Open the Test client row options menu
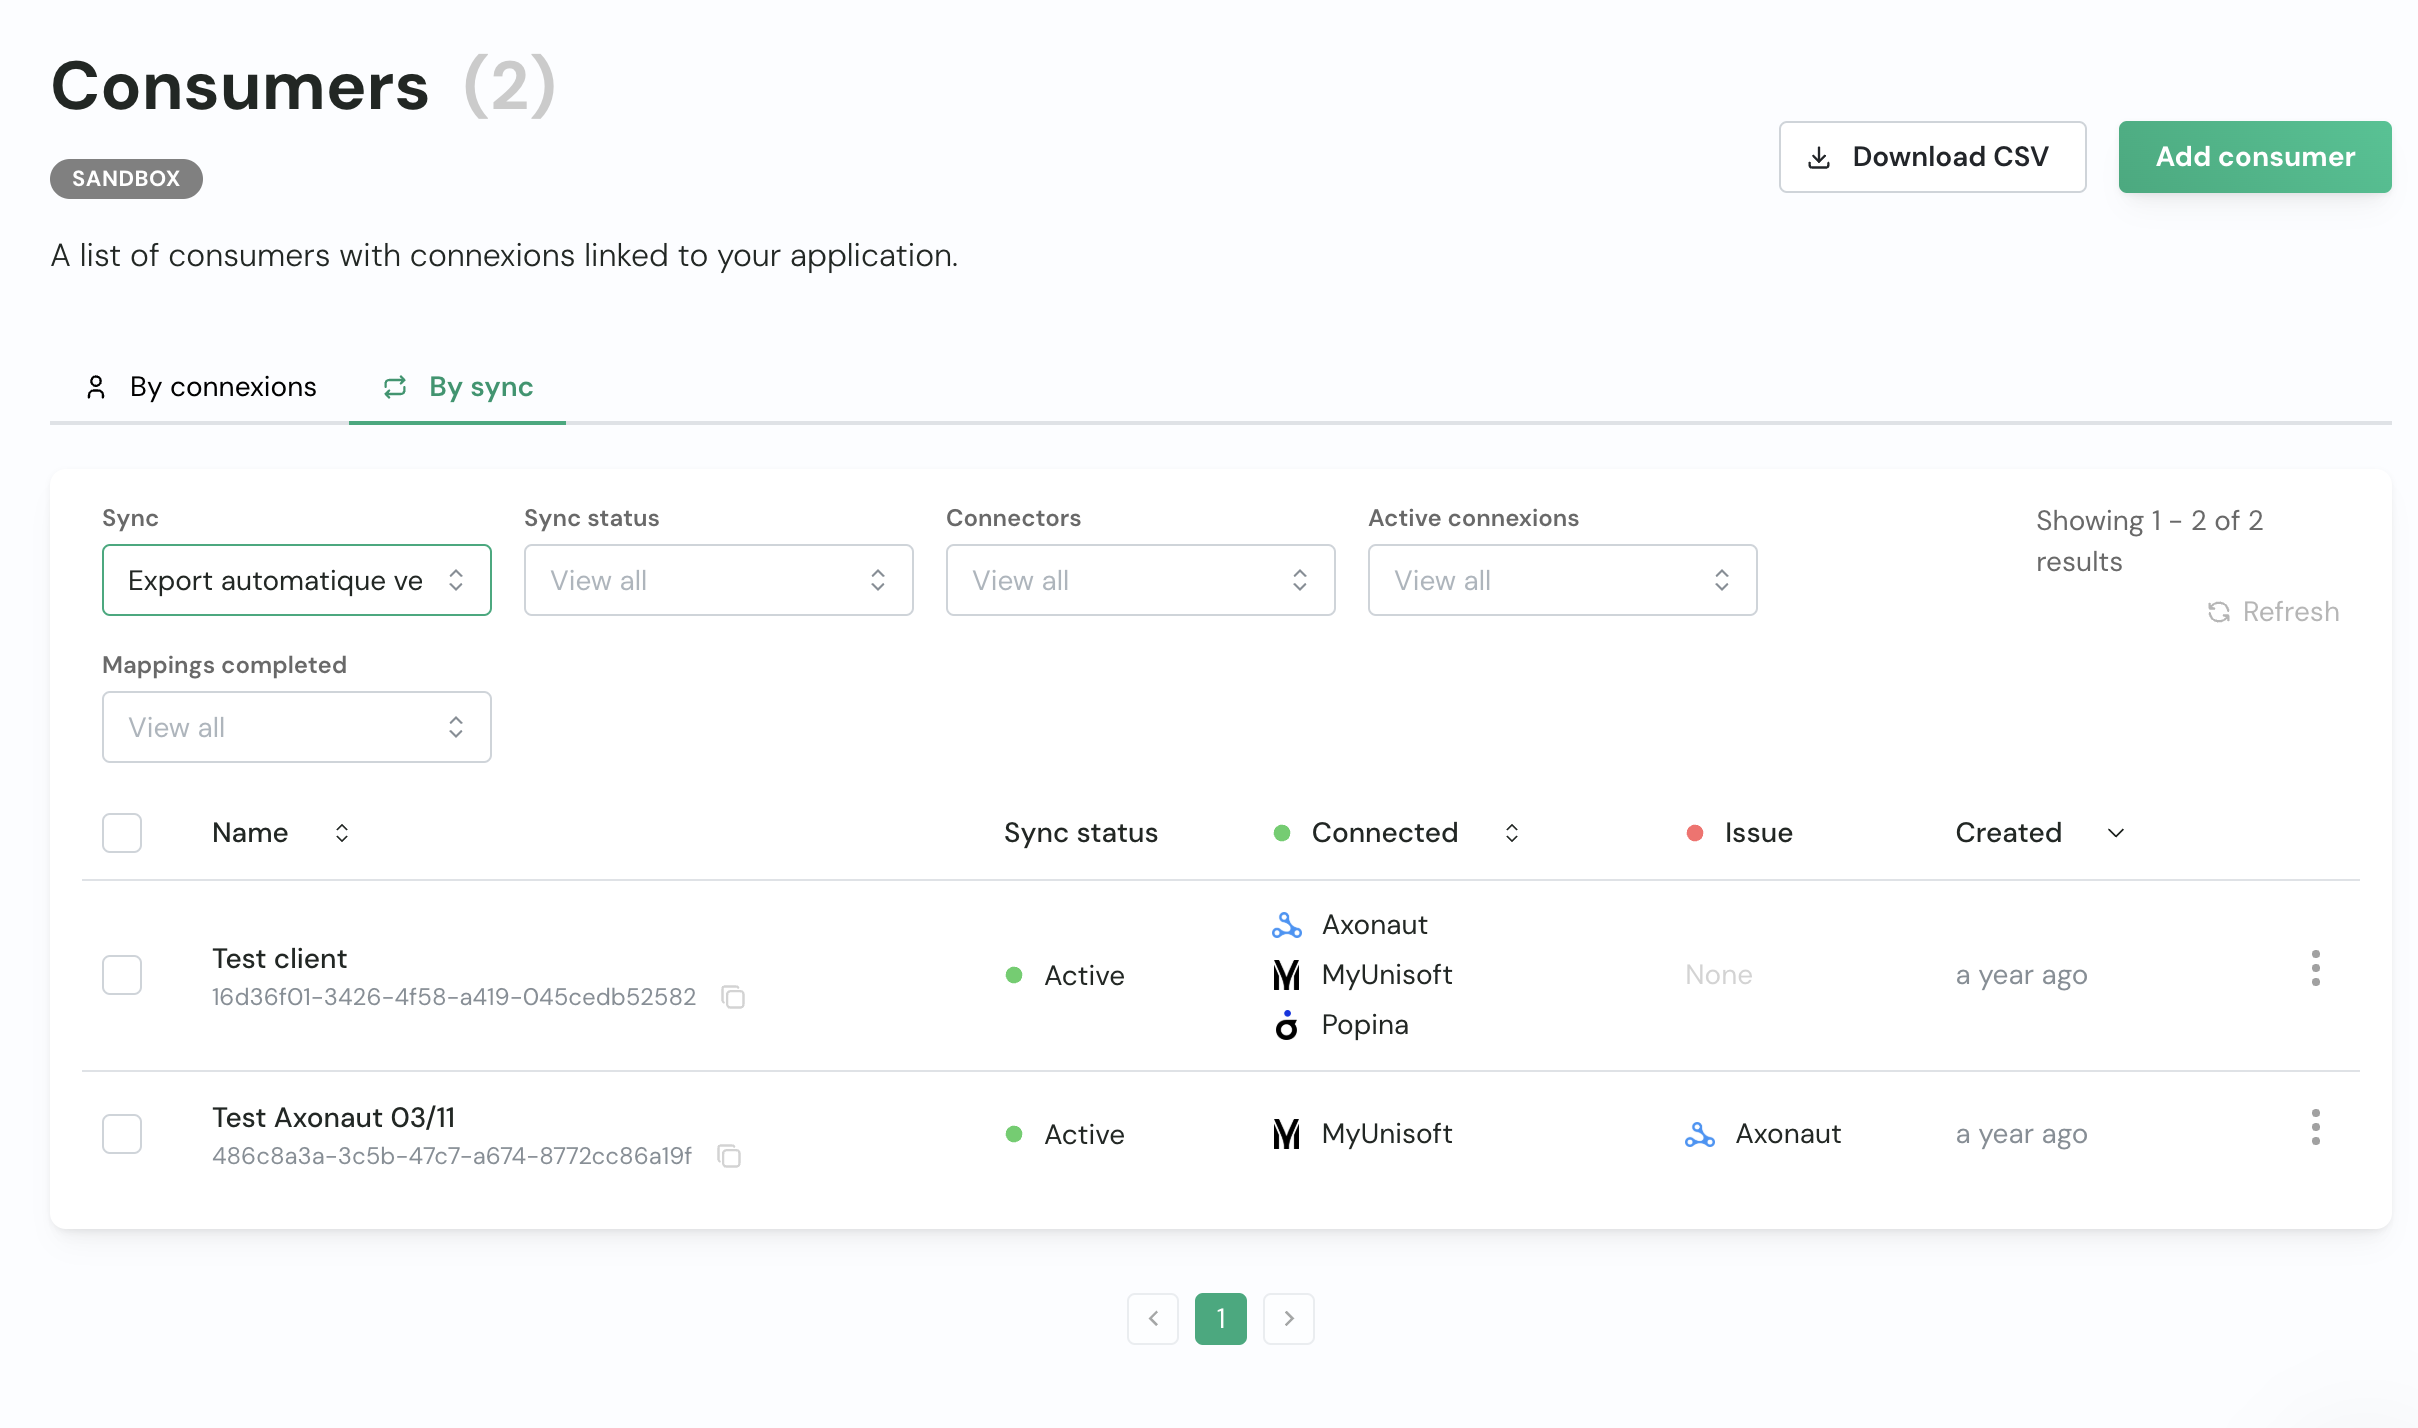 click(x=2315, y=968)
